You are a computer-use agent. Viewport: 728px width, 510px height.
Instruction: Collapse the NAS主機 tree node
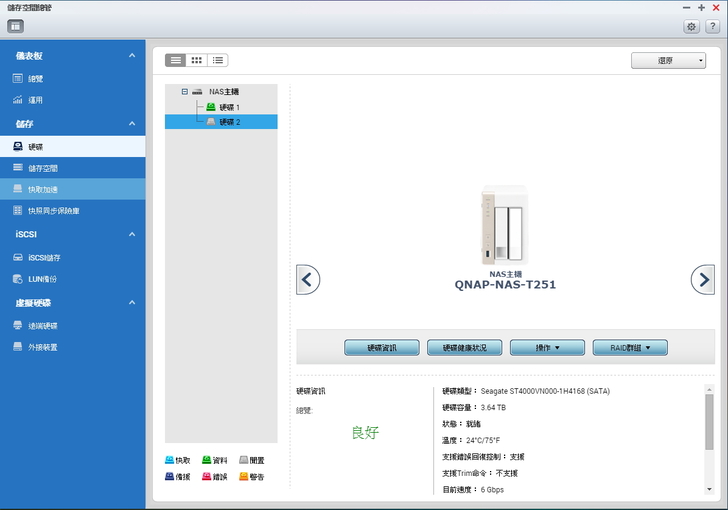click(x=184, y=91)
